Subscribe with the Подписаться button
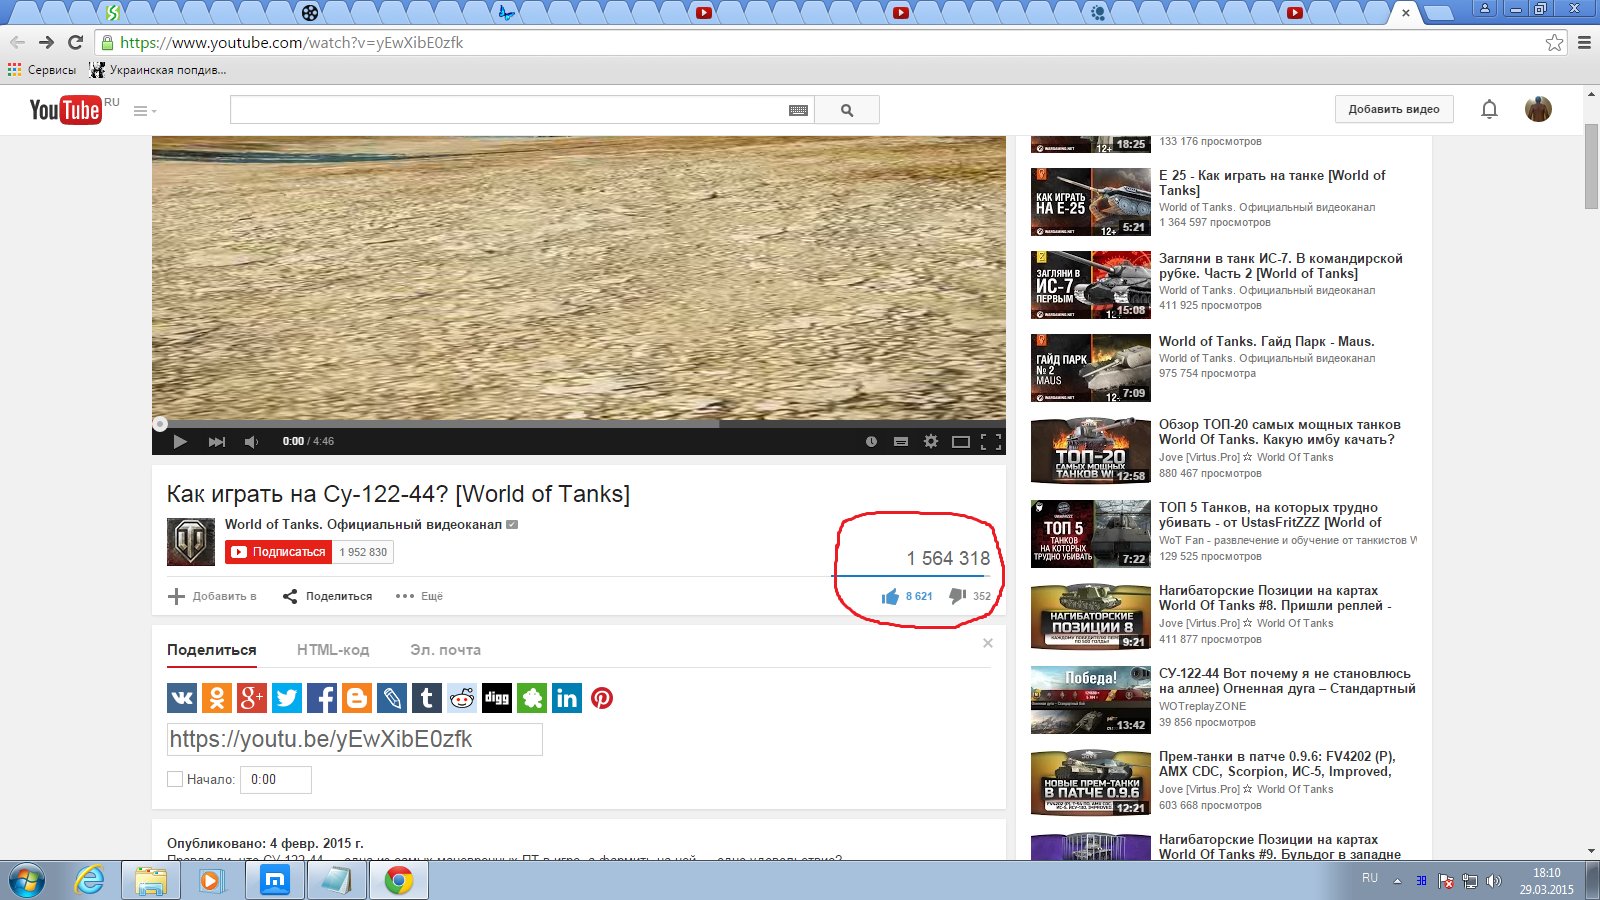 pos(278,551)
